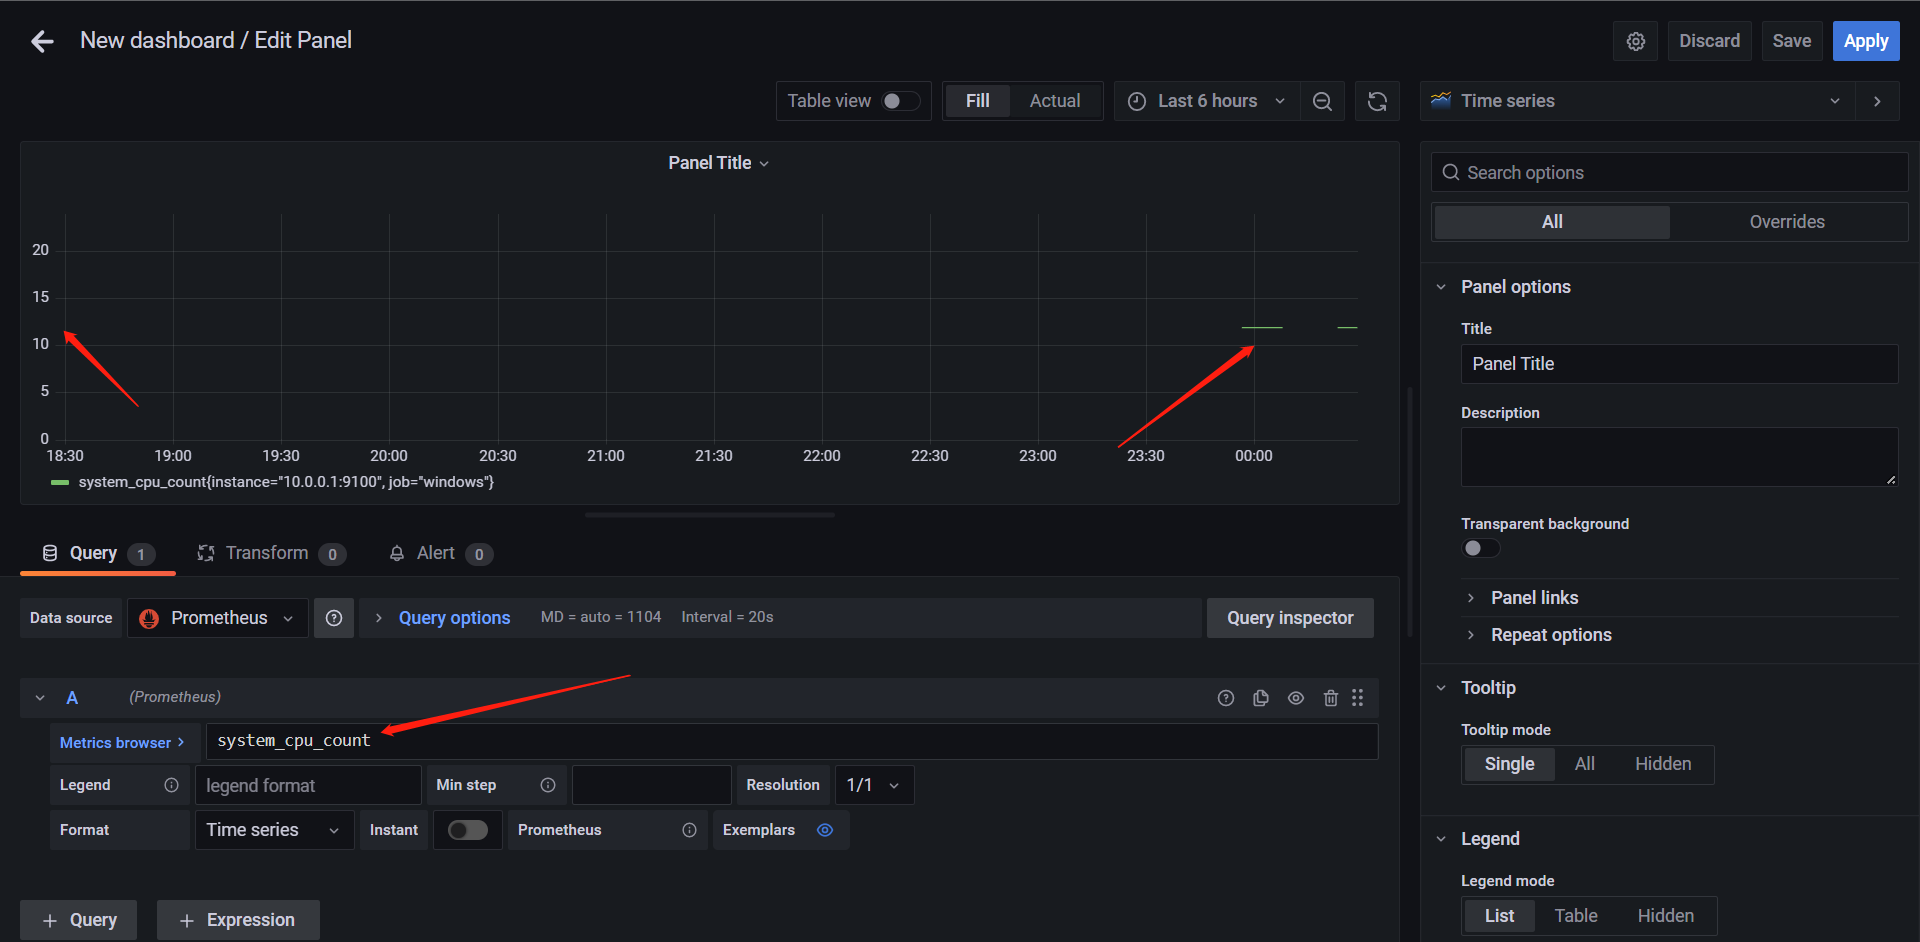
Task: Click the panel Title input field
Action: click(1679, 364)
